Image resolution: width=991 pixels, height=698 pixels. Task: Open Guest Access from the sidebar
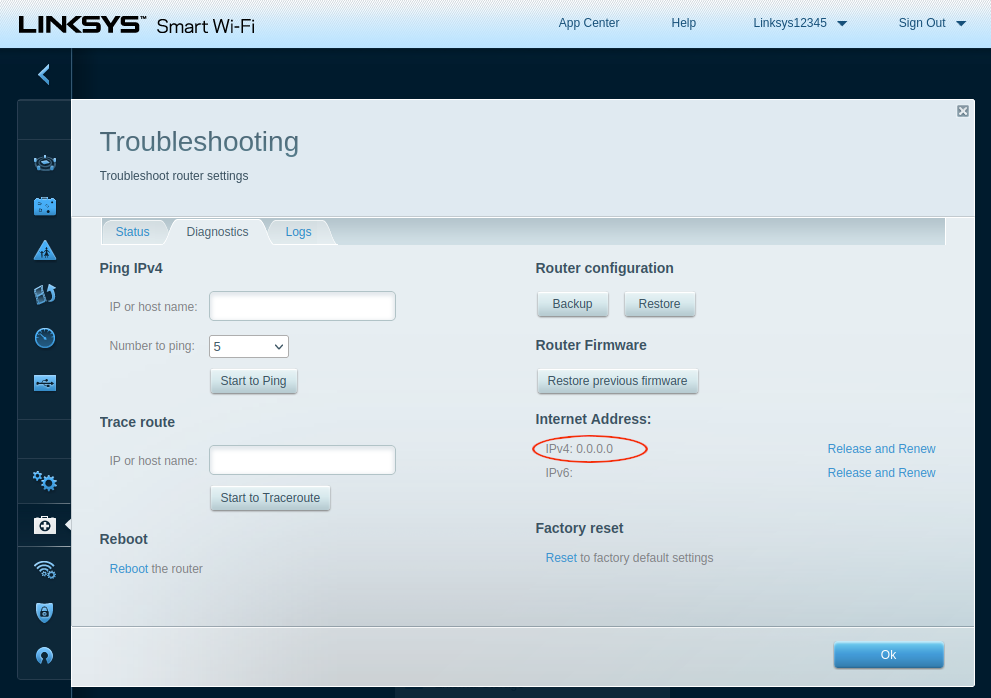45,206
